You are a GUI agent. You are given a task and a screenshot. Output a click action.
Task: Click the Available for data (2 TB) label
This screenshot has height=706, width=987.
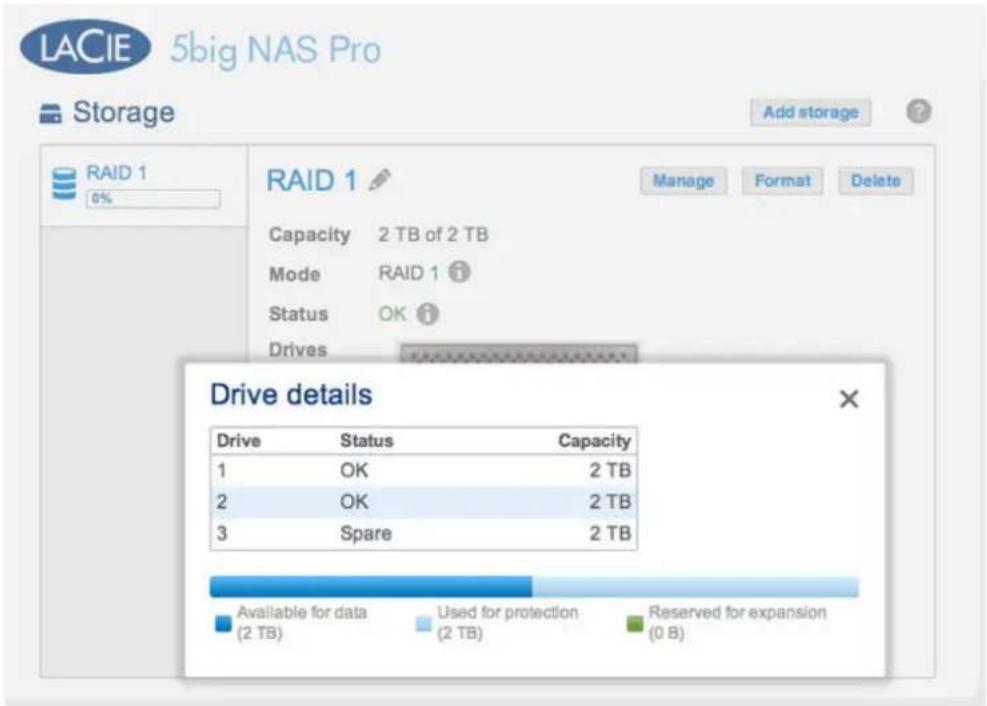point(302,622)
